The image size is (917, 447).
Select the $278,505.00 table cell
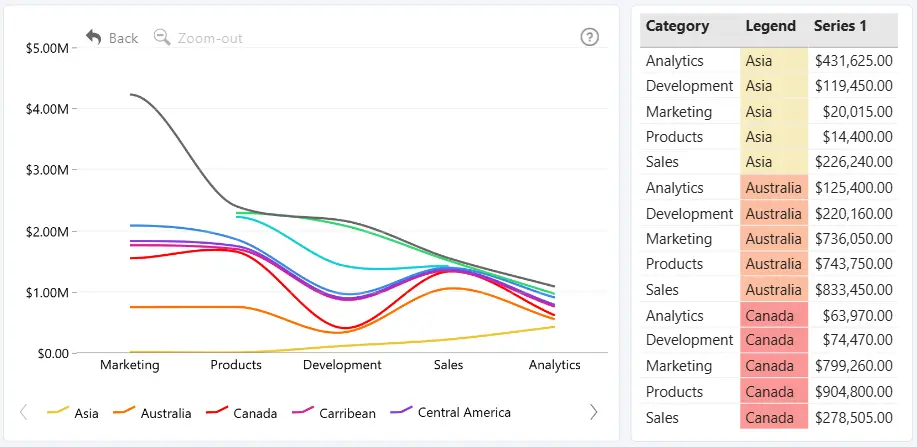[x=854, y=418]
